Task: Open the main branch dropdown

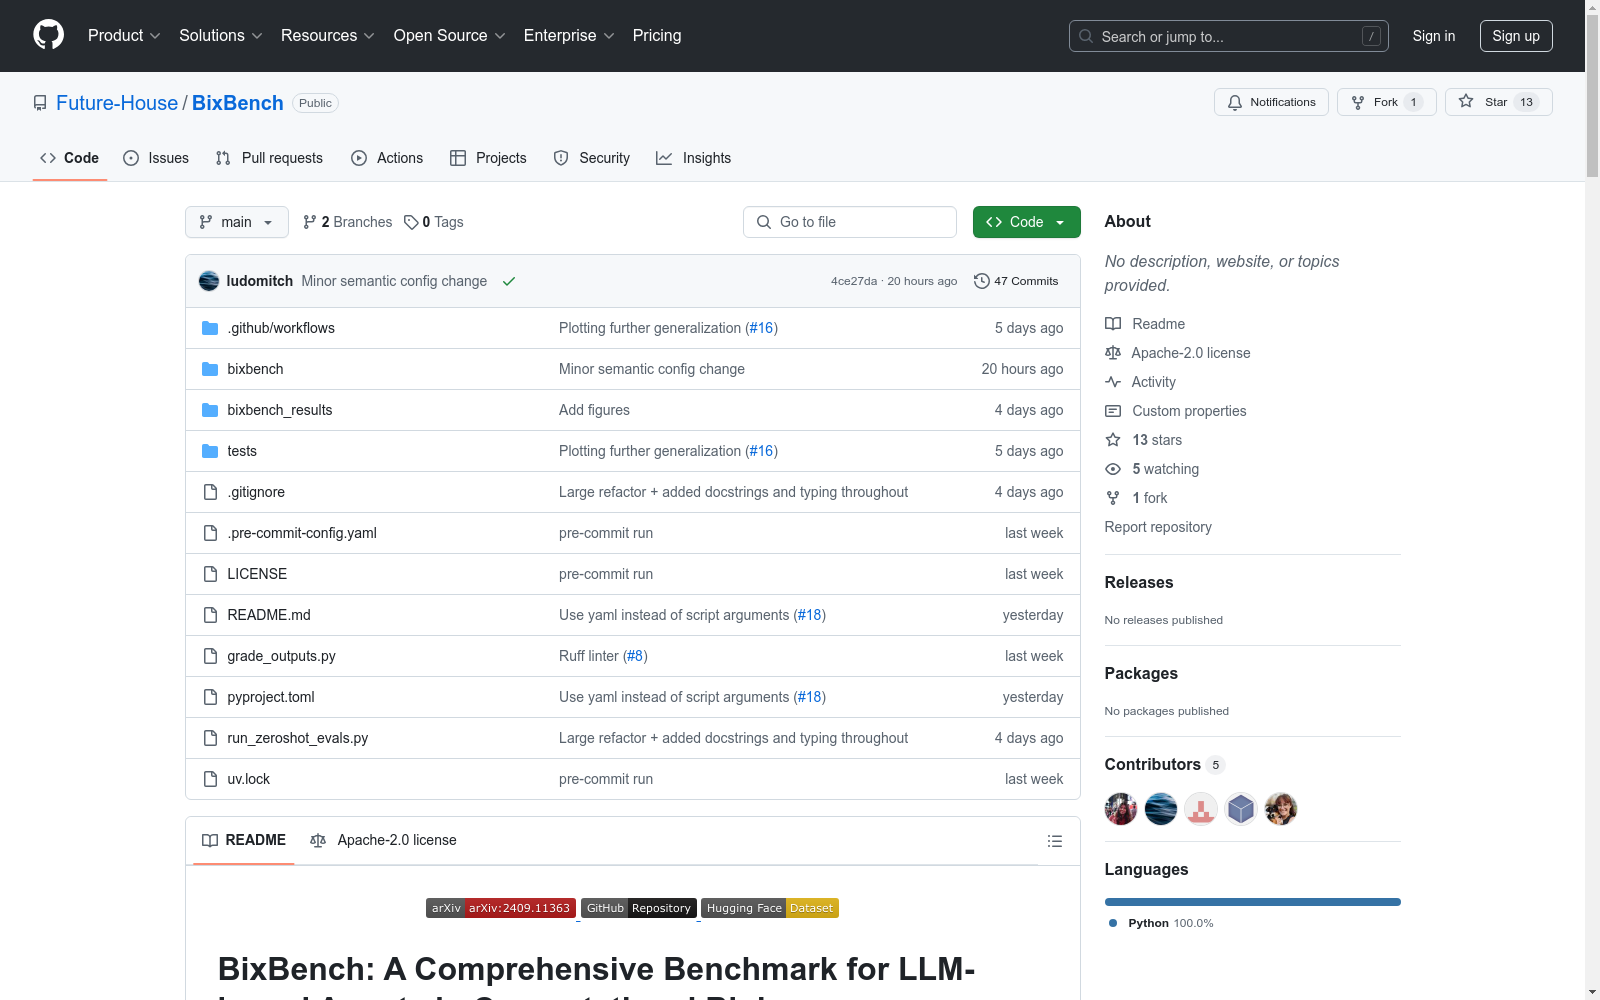Action: (237, 222)
